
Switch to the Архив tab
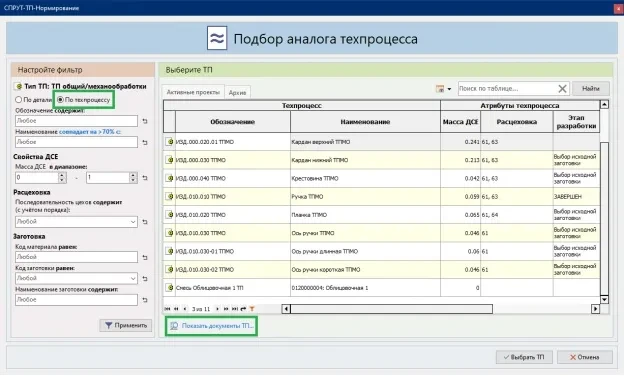pyautogui.click(x=238, y=93)
